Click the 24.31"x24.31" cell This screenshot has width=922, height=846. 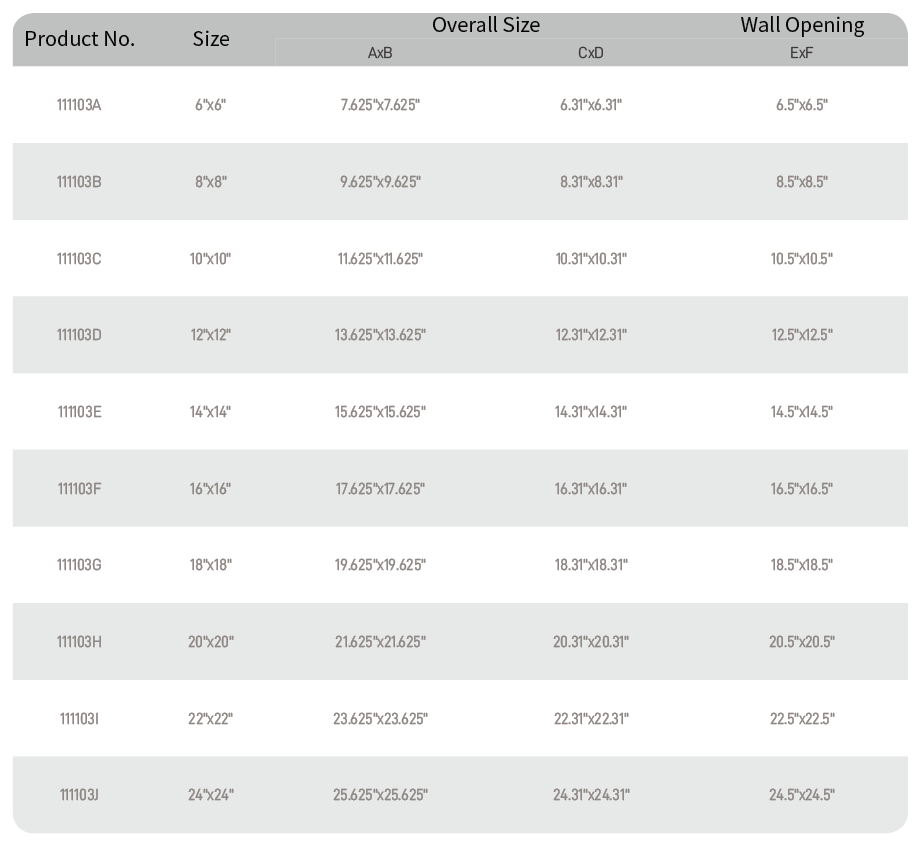(x=590, y=795)
